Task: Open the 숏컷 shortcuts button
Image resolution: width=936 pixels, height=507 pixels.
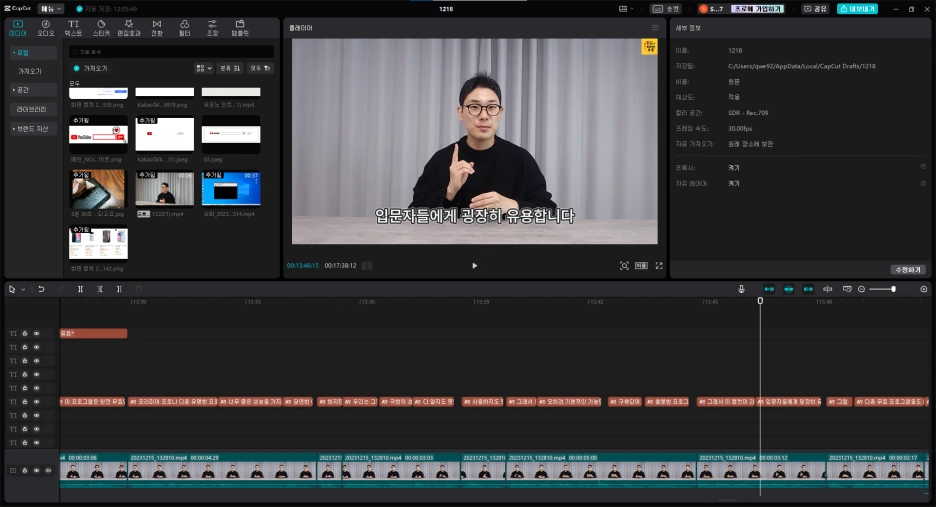Action: pyautogui.click(x=666, y=8)
